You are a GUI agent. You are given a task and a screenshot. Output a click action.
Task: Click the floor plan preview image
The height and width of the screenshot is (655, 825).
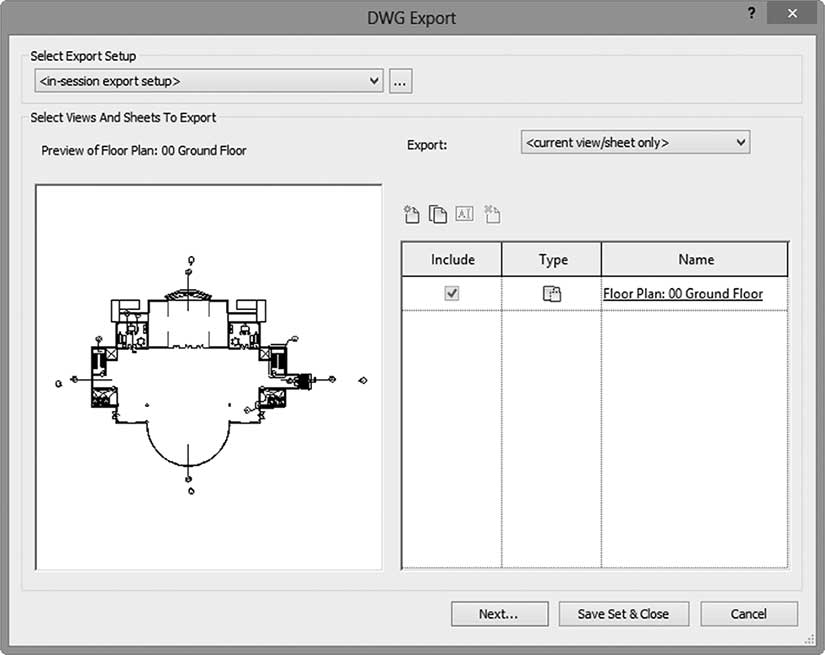tap(209, 377)
